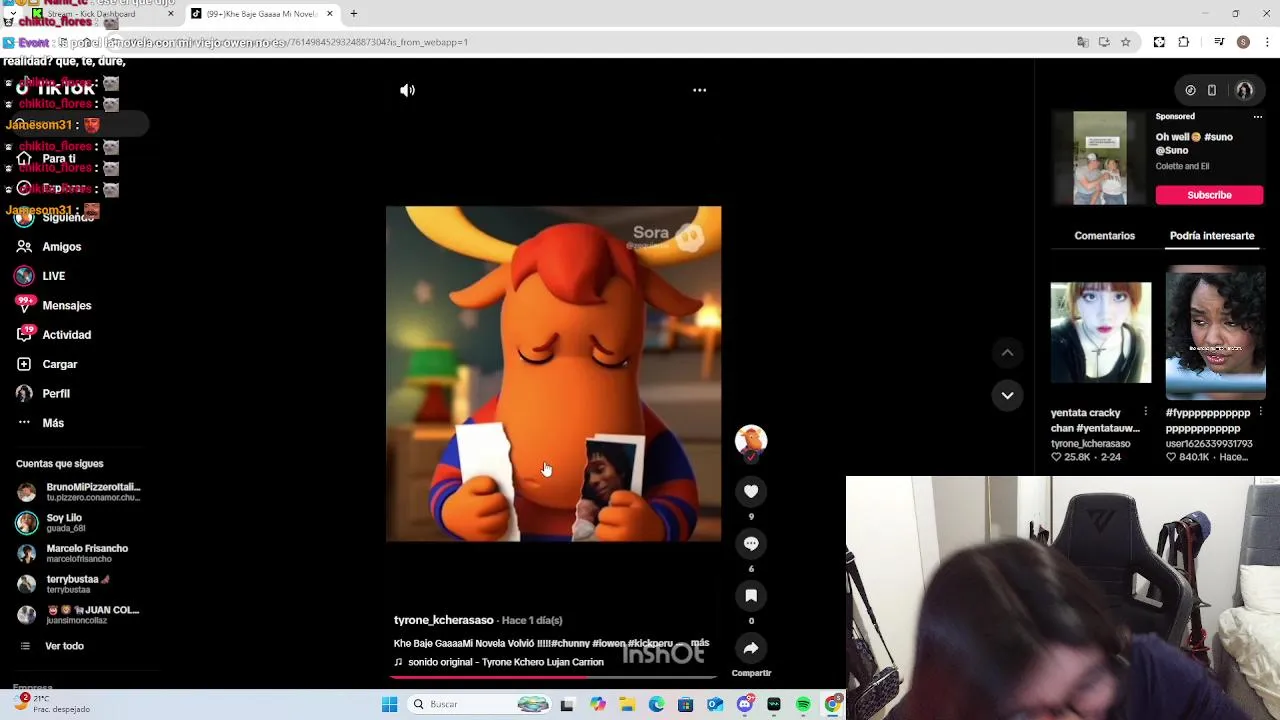Open the BrunoMiPizzeroItali followed account
The image size is (1280, 720).
[79, 492]
